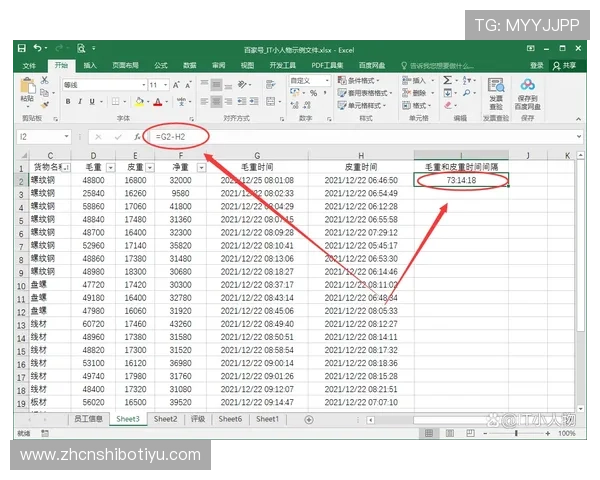Decrease the font size
600x480 pixels.
[x=188, y=85]
